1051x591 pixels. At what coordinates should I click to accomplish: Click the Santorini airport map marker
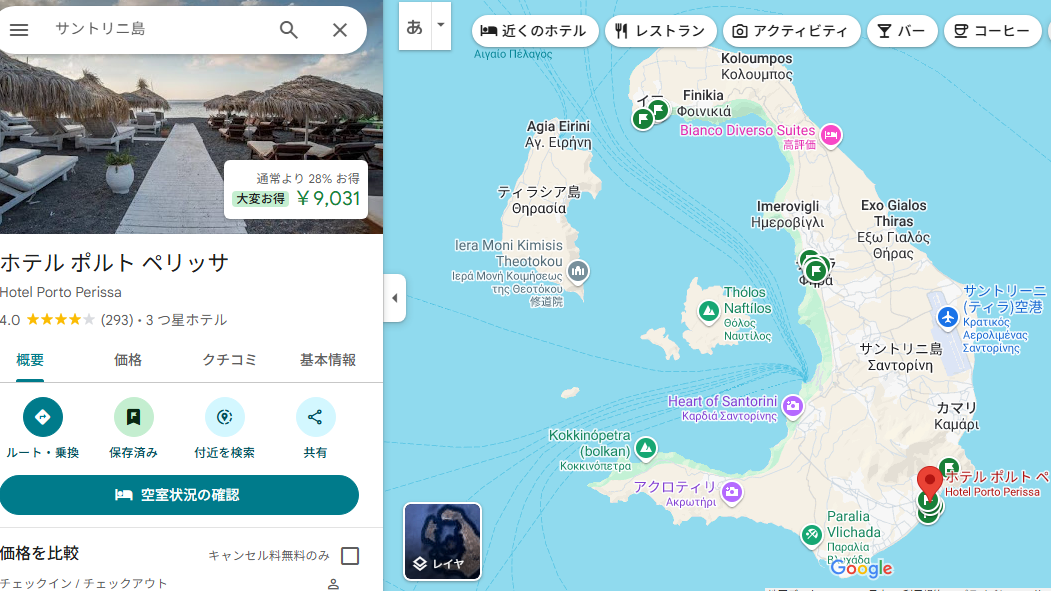pos(947,317)
